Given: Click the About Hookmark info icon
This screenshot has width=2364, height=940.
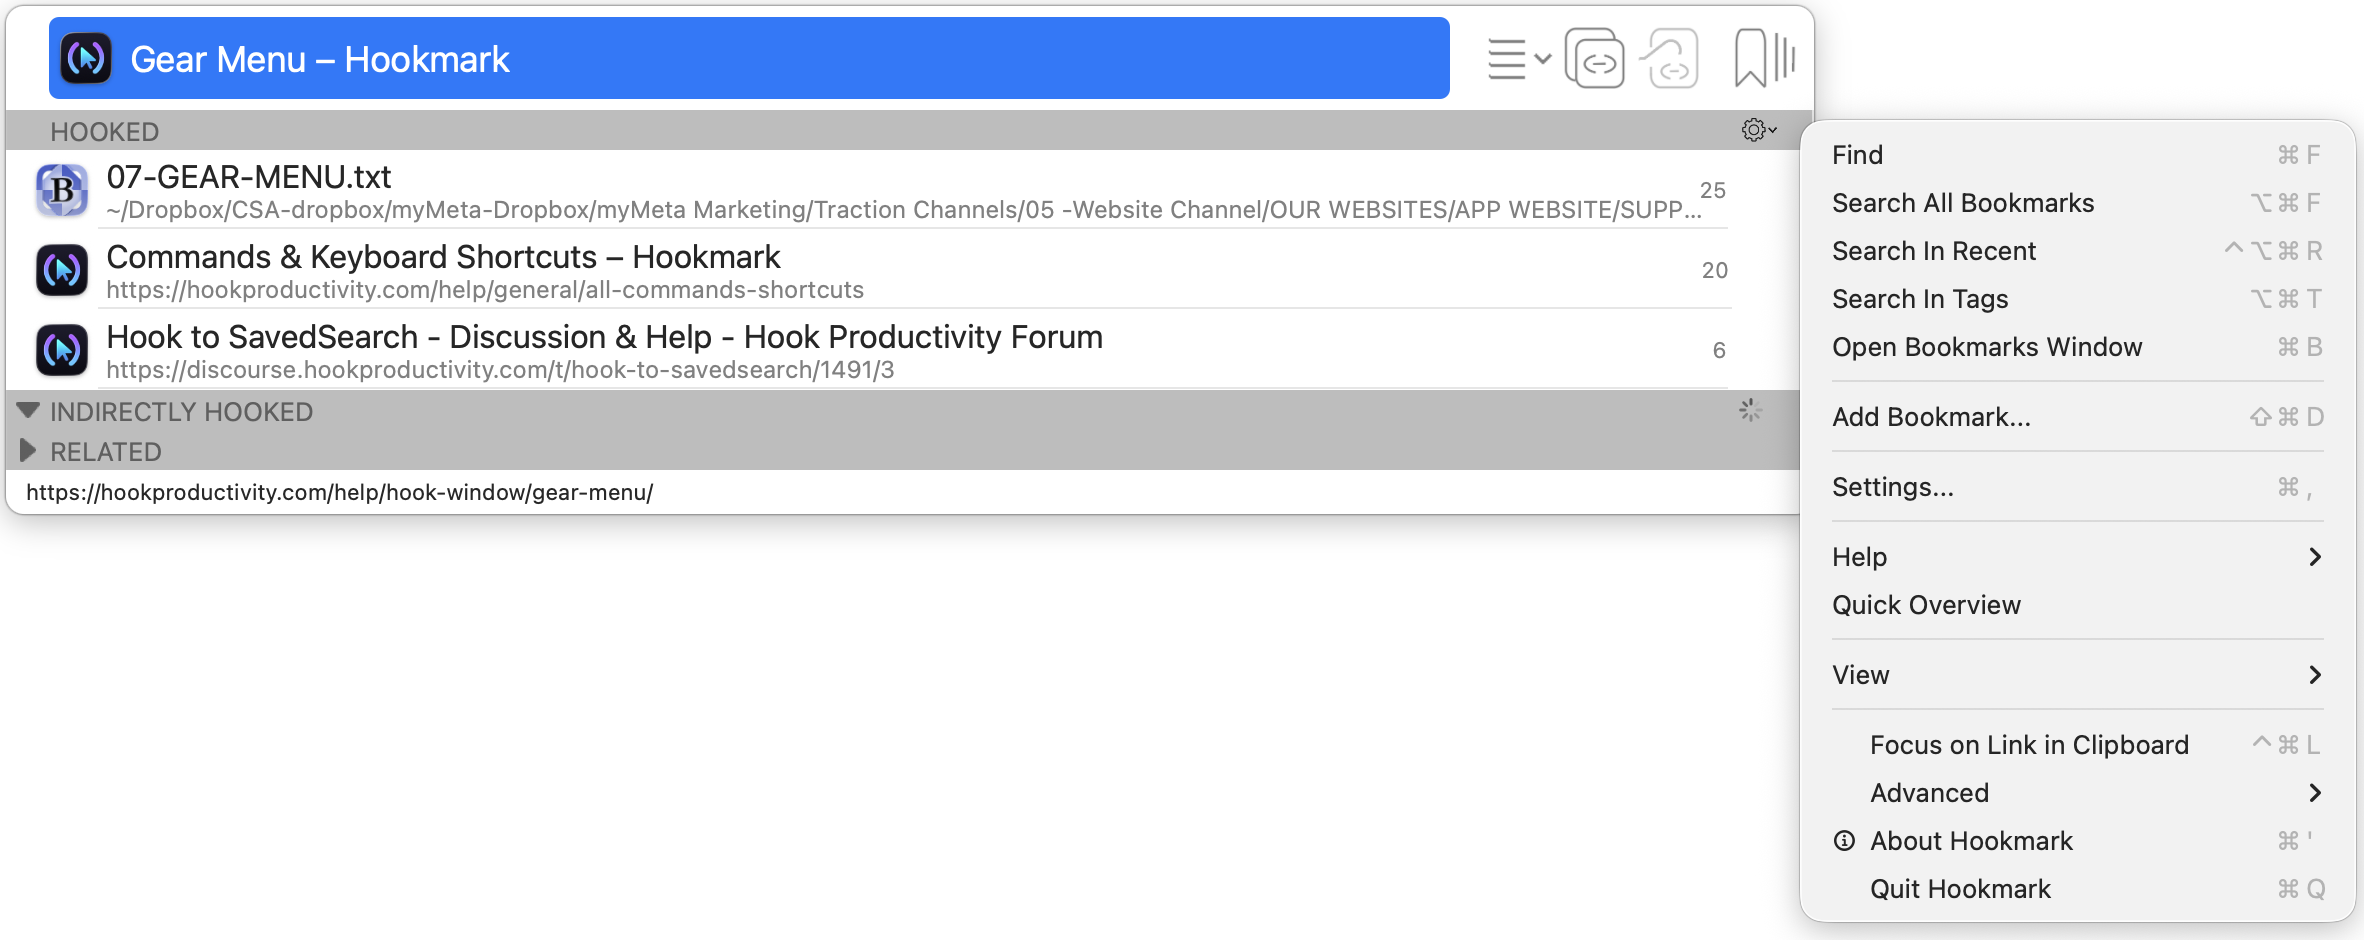Looking at the screenshot, I should 1844,841.
